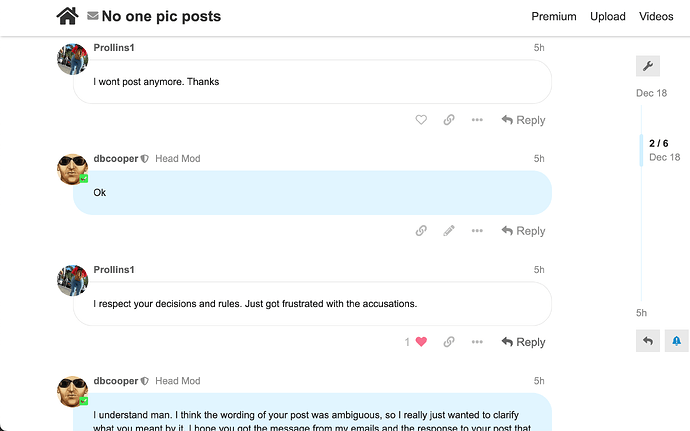Toggle the notification bell for this topic
Image resolution: width=690 pixels, height=431 pixels.
tap(676, 341)
